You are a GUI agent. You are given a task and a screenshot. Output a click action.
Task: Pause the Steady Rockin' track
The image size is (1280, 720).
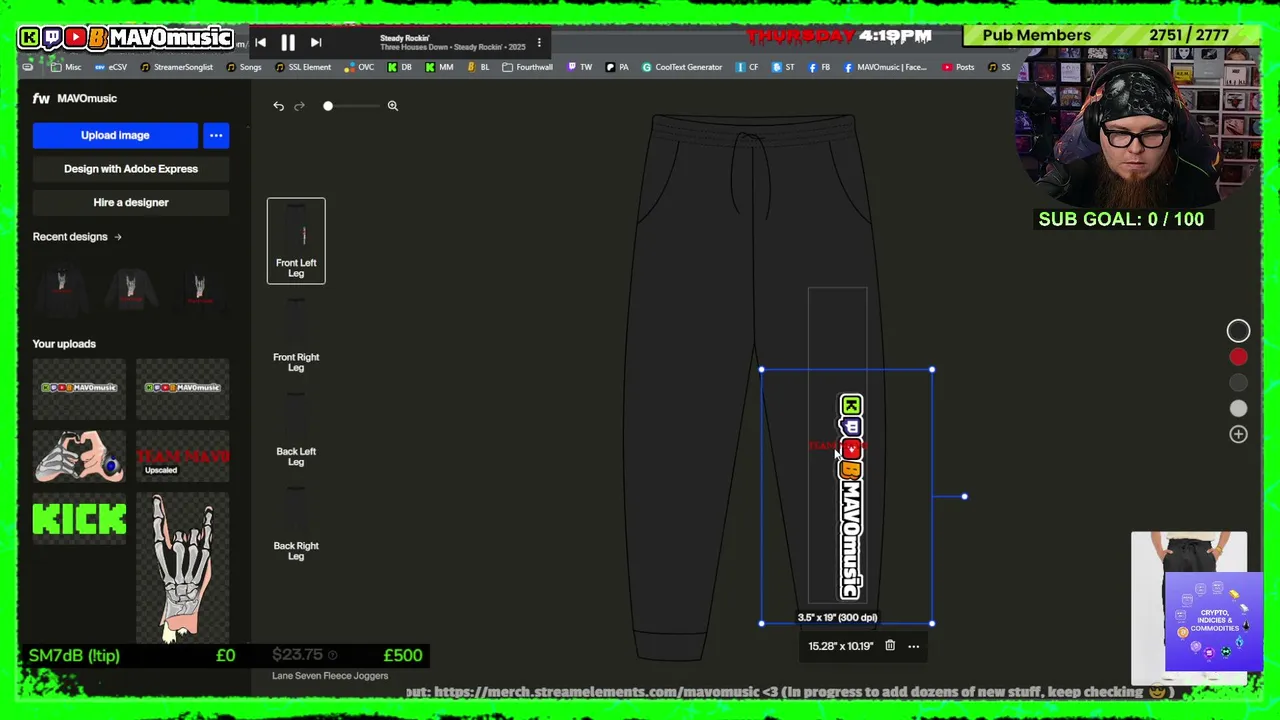pyautogui.click(x=288, y=42)
